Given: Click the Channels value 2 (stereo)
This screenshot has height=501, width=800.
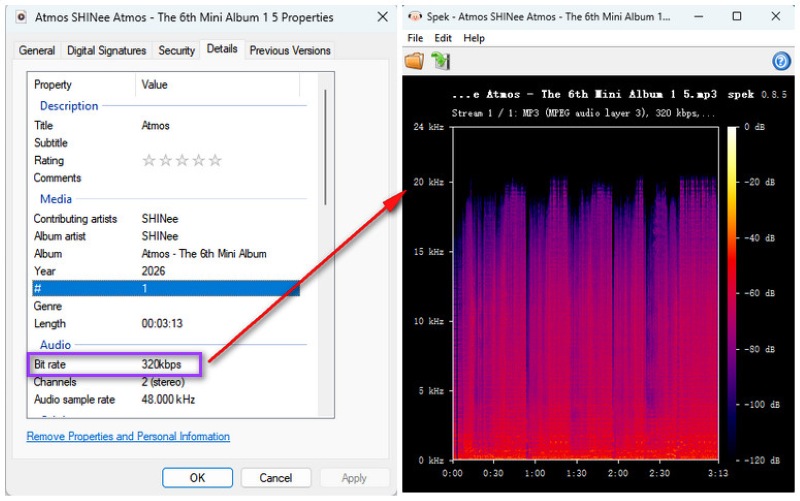Looking at the screenshot, I should (163, 382).
